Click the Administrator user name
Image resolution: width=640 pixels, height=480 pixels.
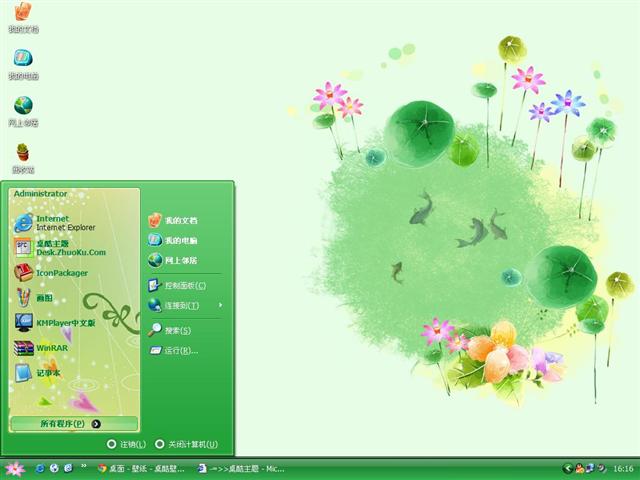coord(40,193)
